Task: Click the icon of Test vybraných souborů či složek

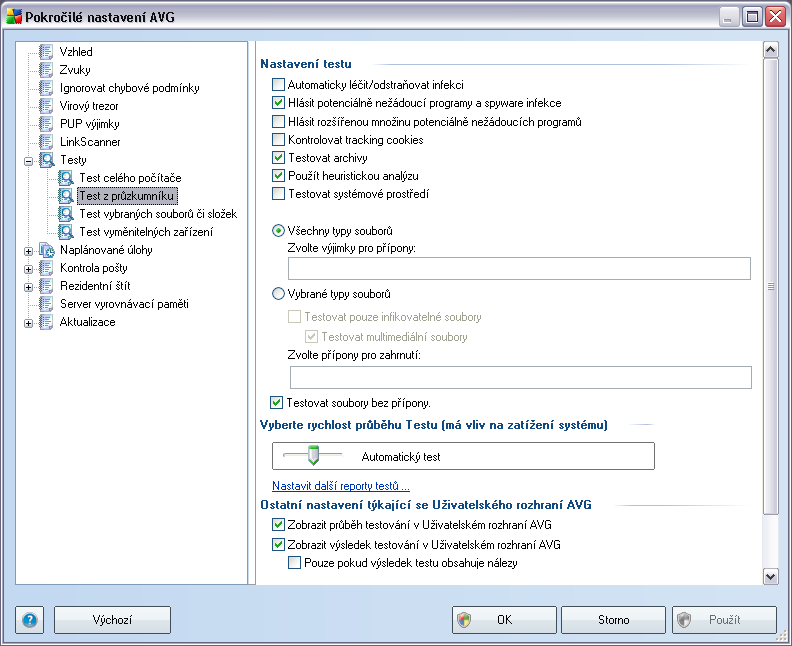Action: [x=66, y=214]
